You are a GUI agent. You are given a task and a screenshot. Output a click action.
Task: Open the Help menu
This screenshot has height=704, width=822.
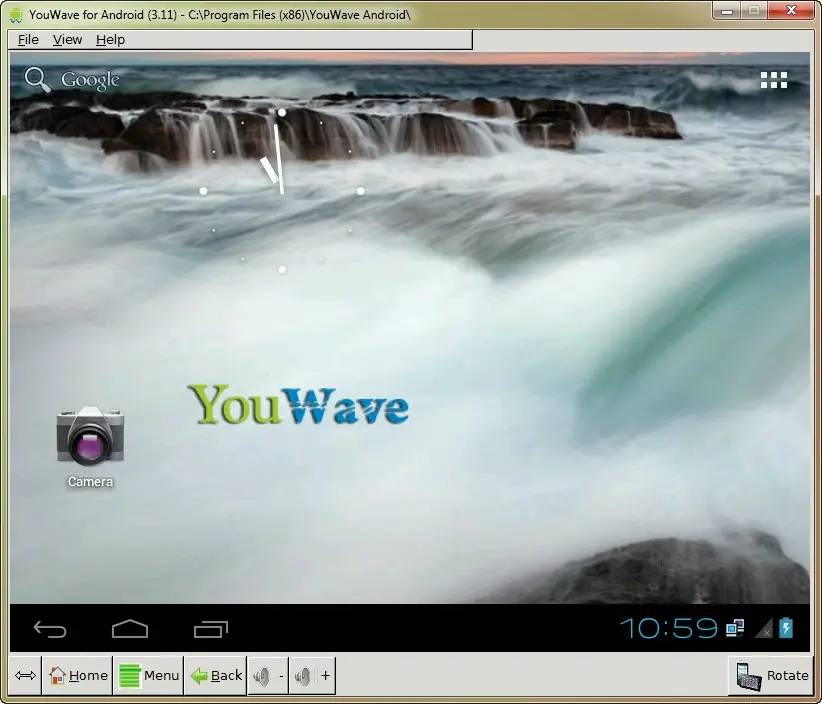(x=110, y=40)
